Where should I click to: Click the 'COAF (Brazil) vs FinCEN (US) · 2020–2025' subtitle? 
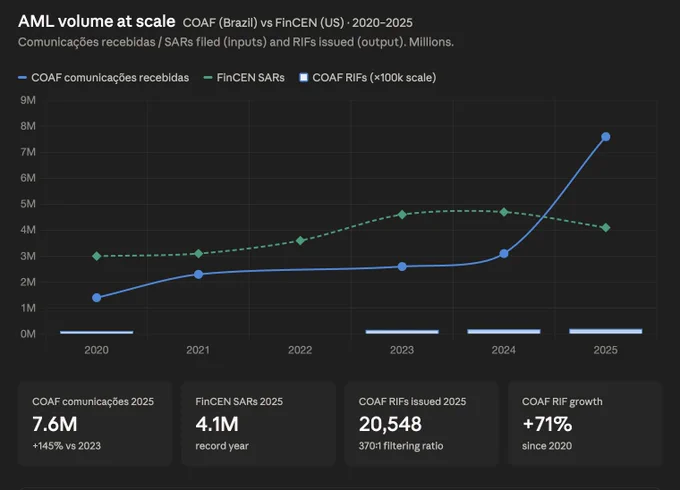coord(298,23)
